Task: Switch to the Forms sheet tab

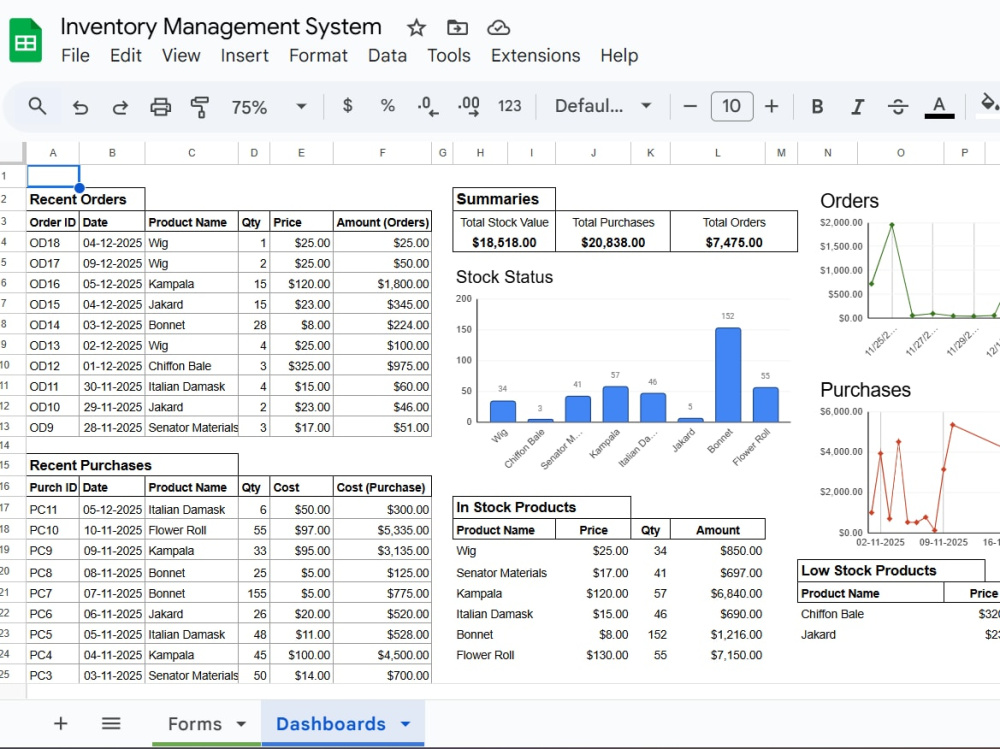Action: pyautogui.click(x=196, y=723)
